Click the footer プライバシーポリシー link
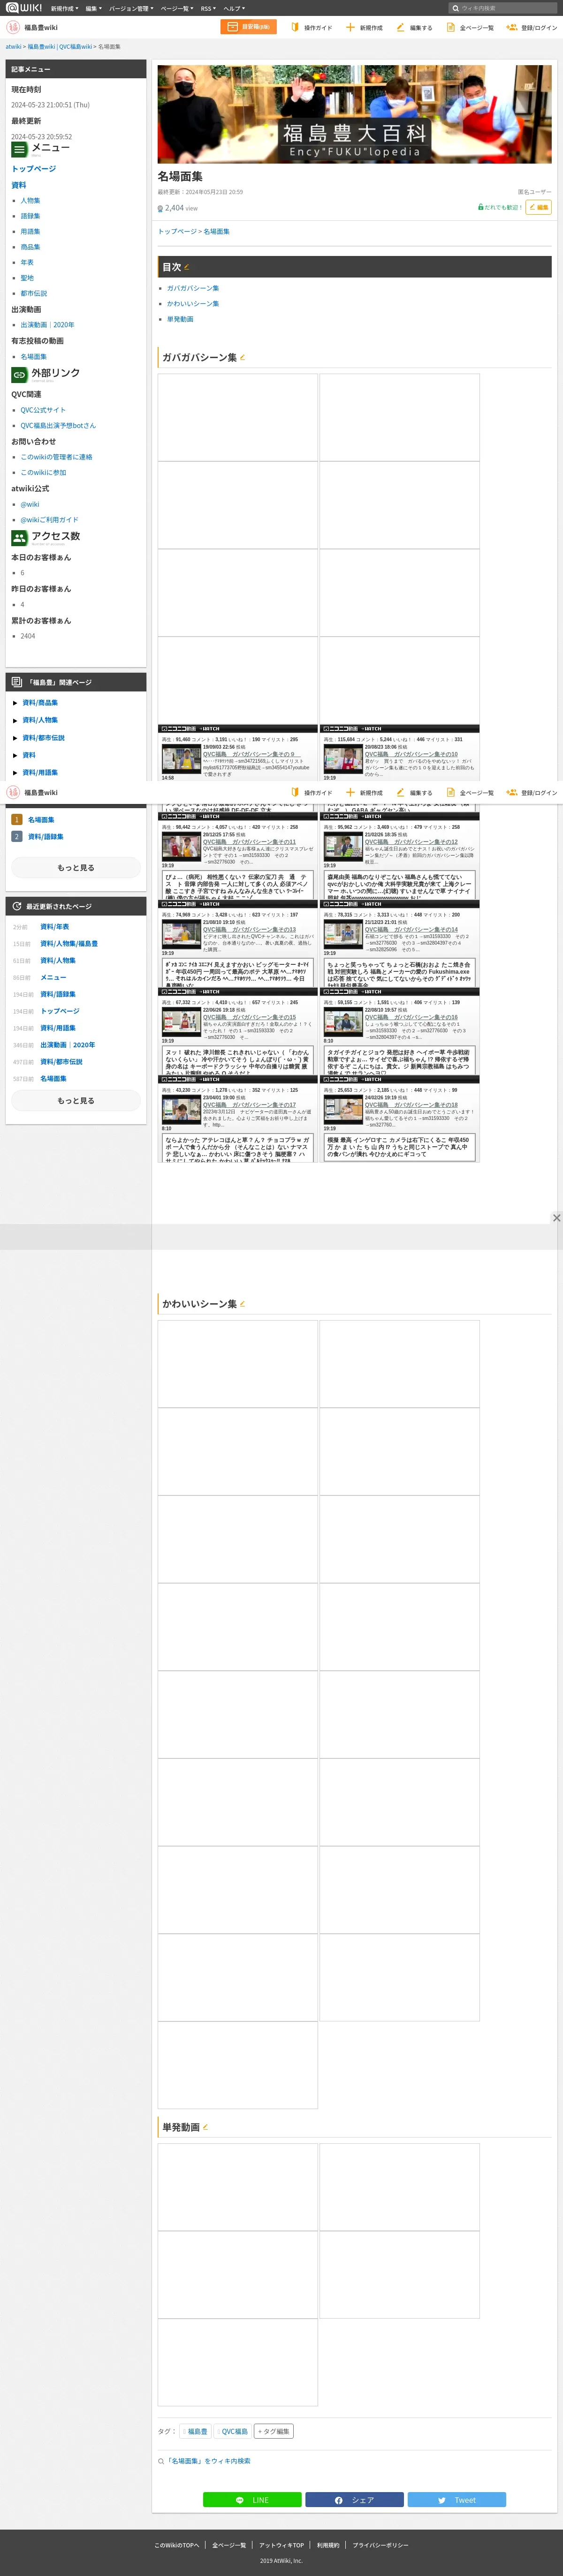This screenshot has width=563, height=2576. pos(380,2545)
